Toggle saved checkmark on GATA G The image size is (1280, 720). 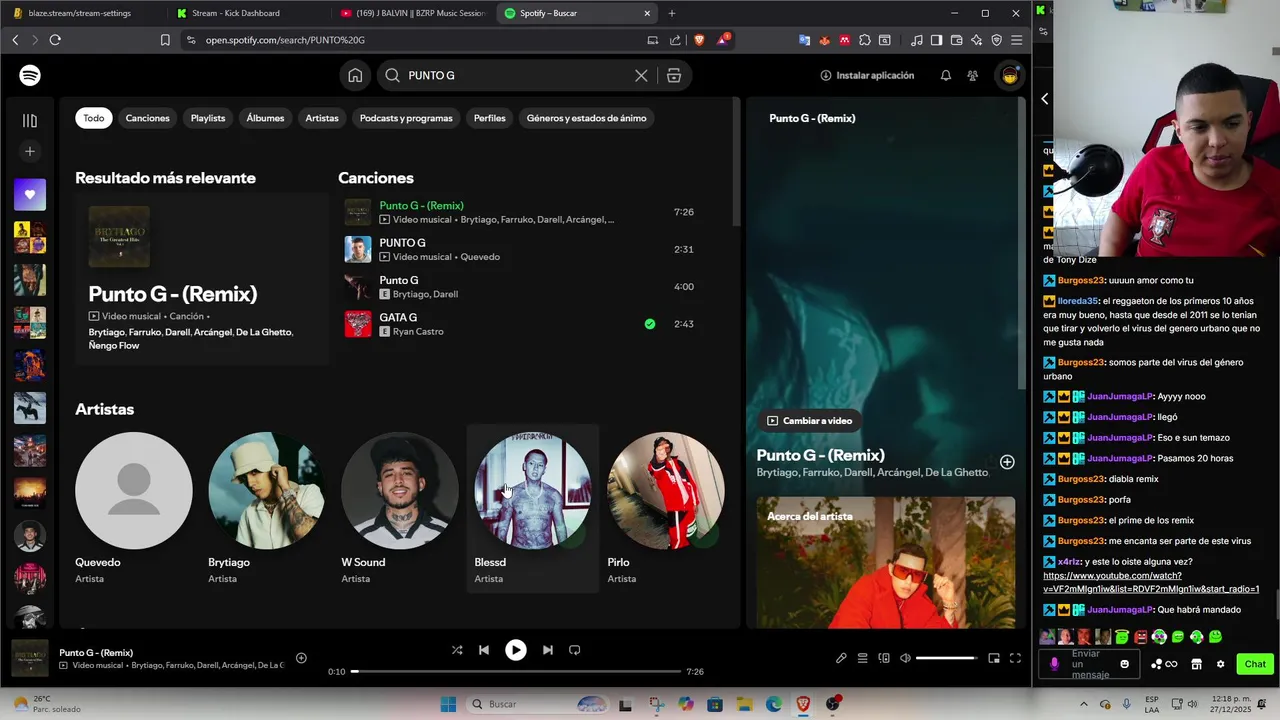(650, 324)
